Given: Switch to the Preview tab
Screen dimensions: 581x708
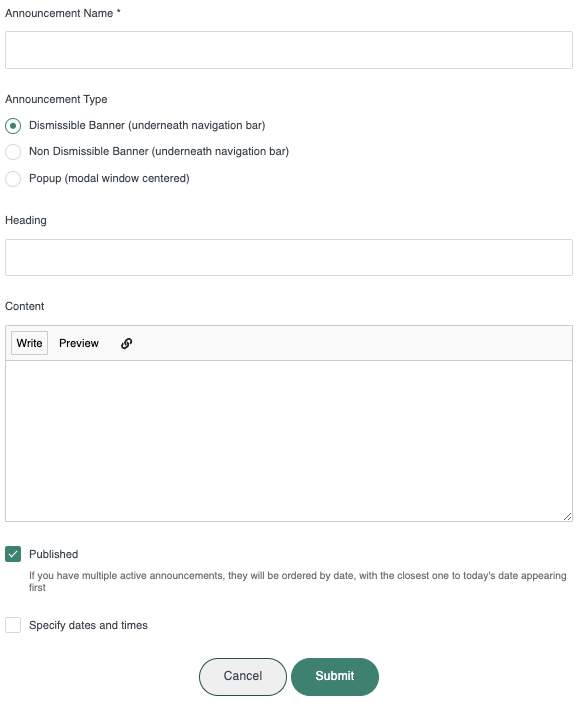Looking at the screenshot, I should 79,343.
